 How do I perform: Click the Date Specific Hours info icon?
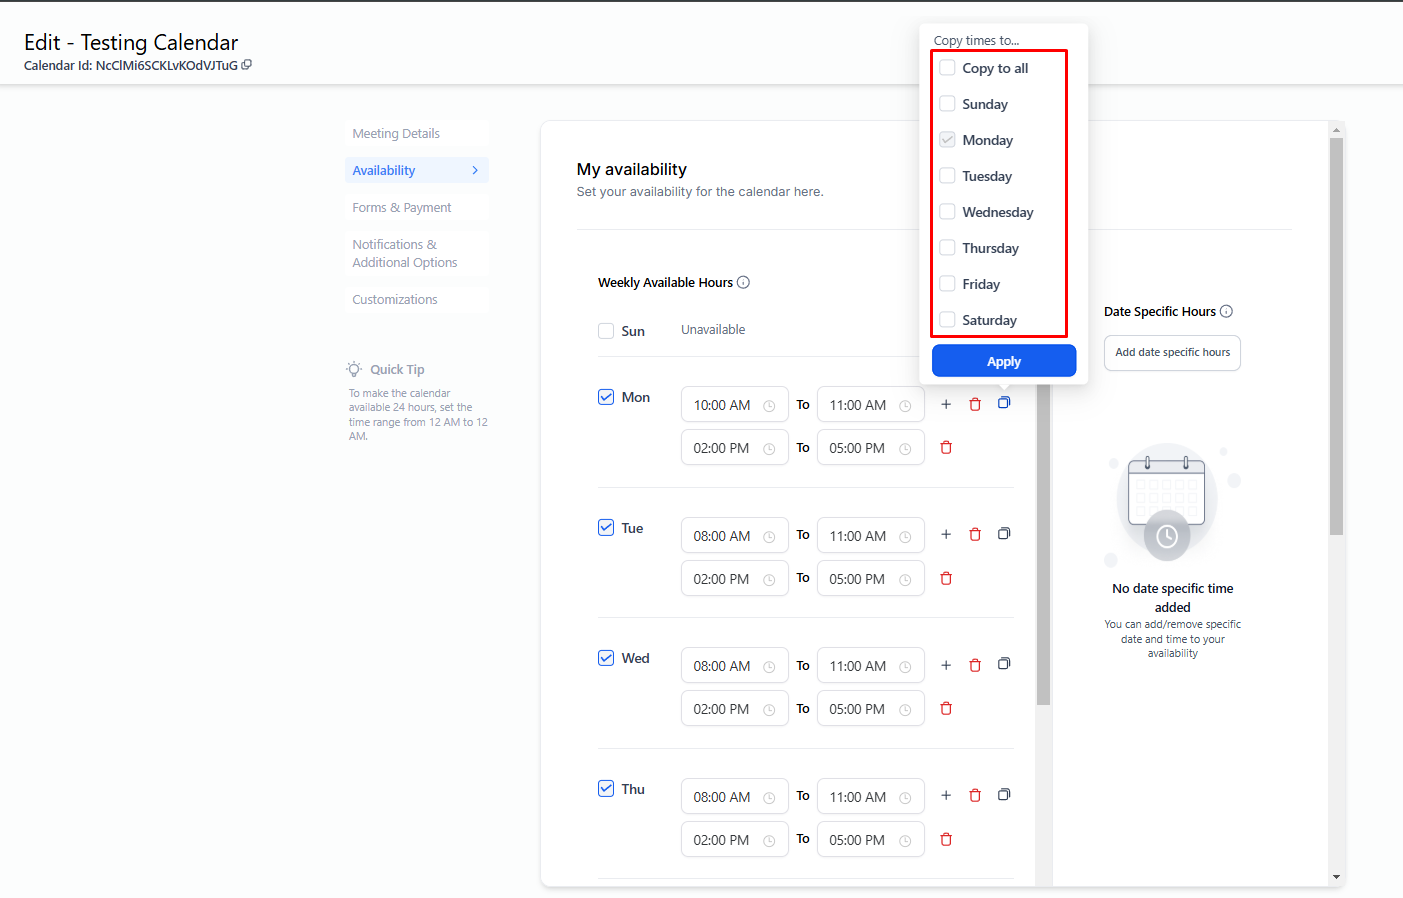[1226, 312]
